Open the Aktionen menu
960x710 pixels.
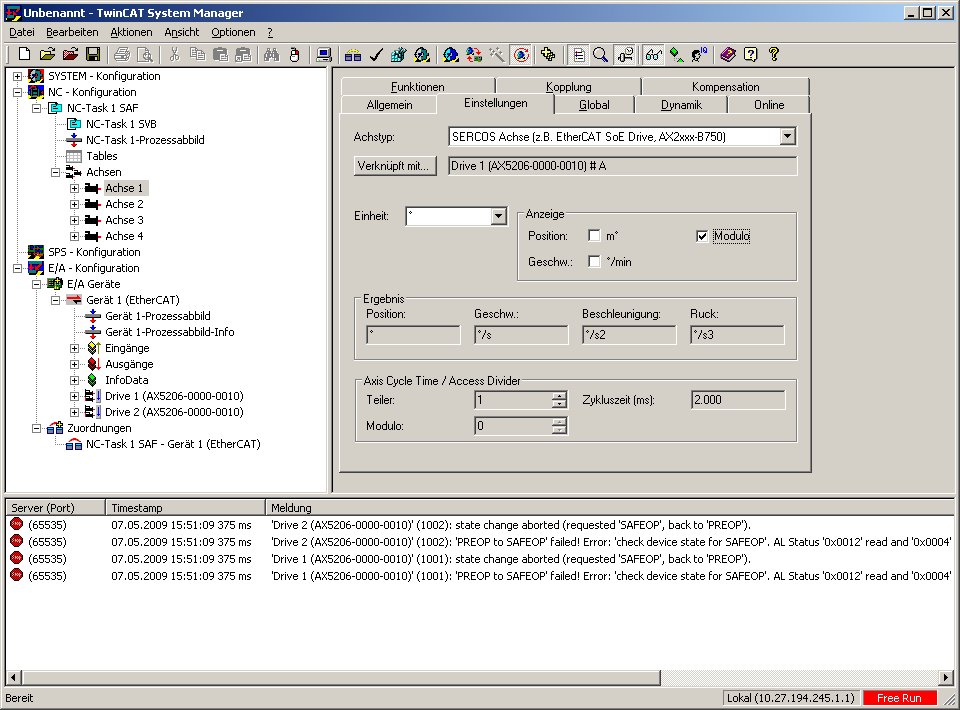pyautogui.click(x=131, y=32)
